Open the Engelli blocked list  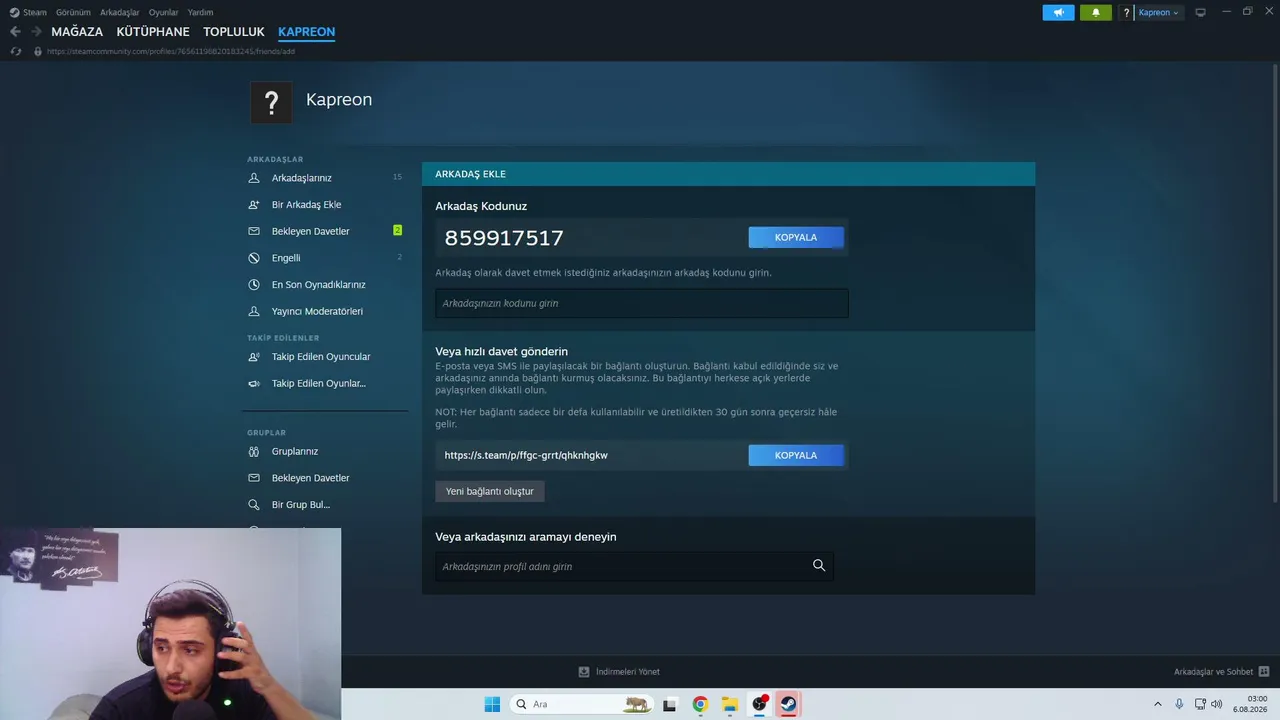[x=286, y=258]
